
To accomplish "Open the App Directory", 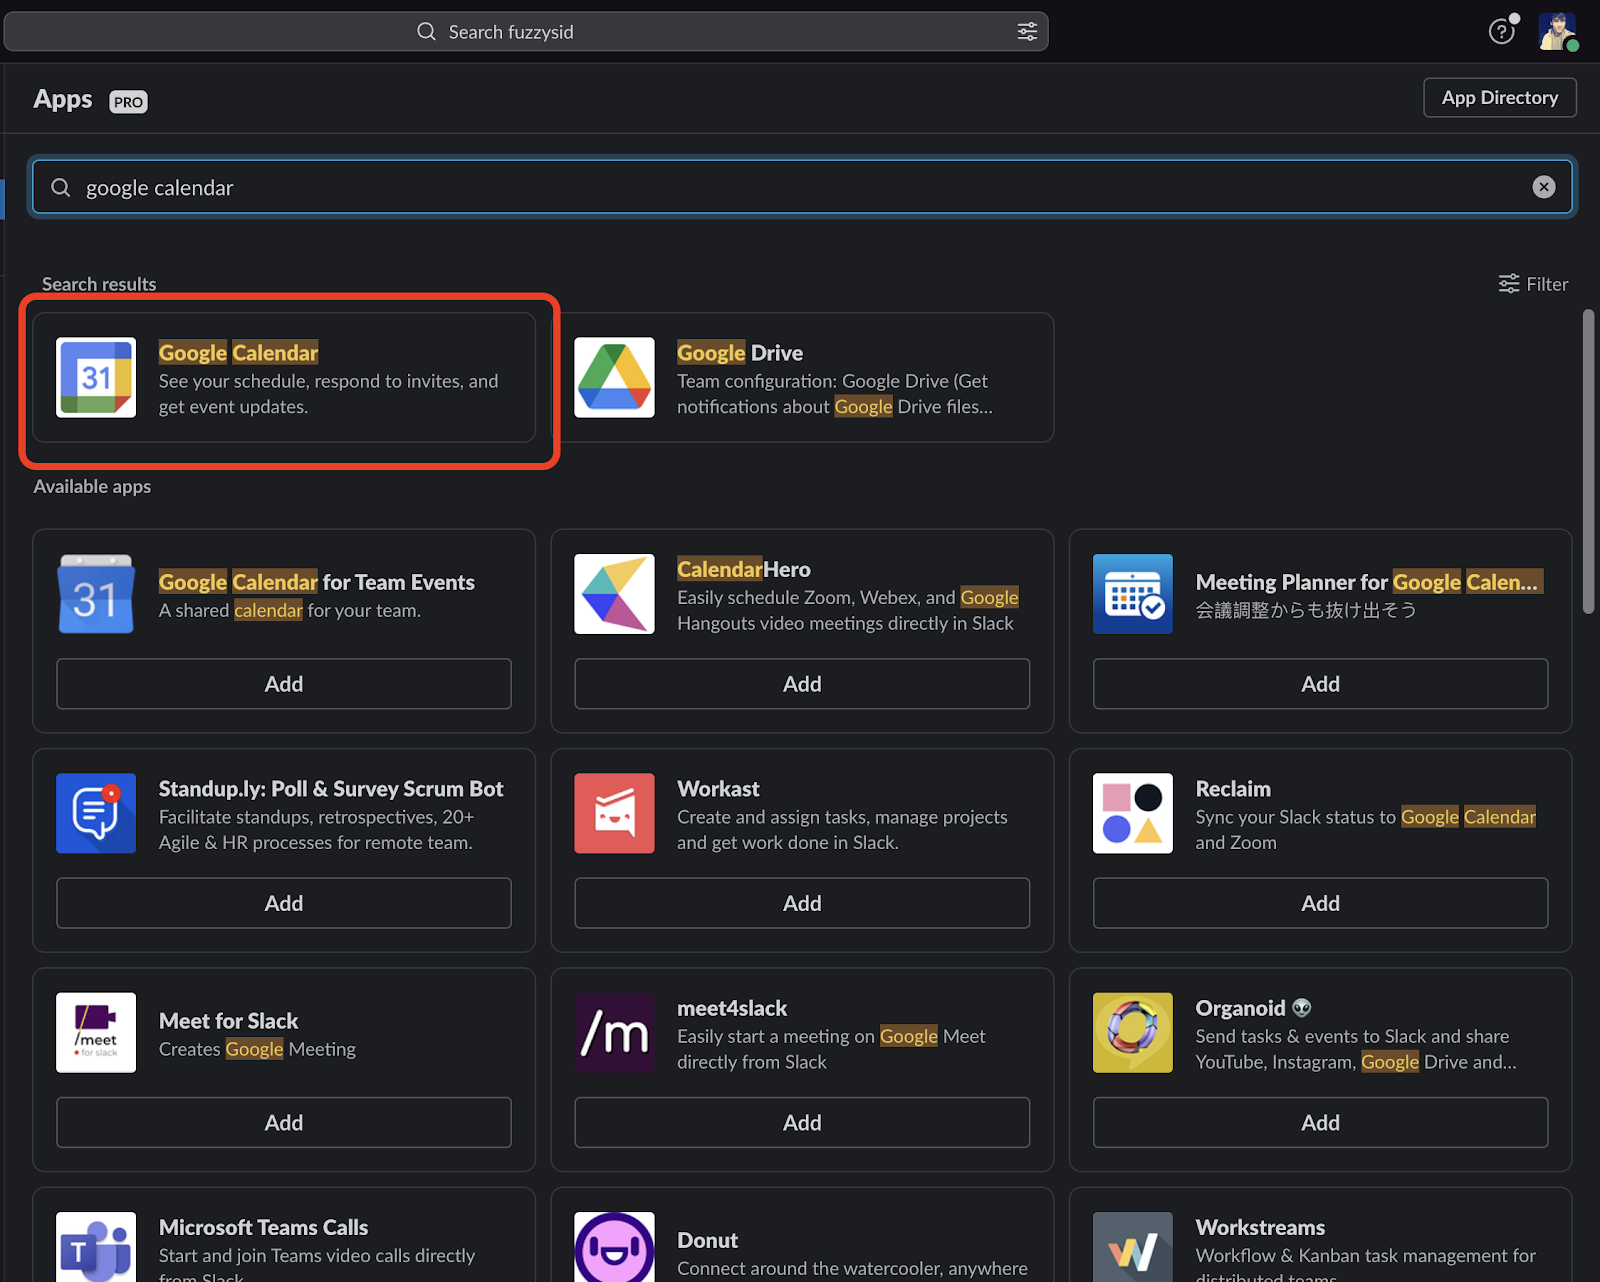I will pyautogui.click(x=1499, y=97).
